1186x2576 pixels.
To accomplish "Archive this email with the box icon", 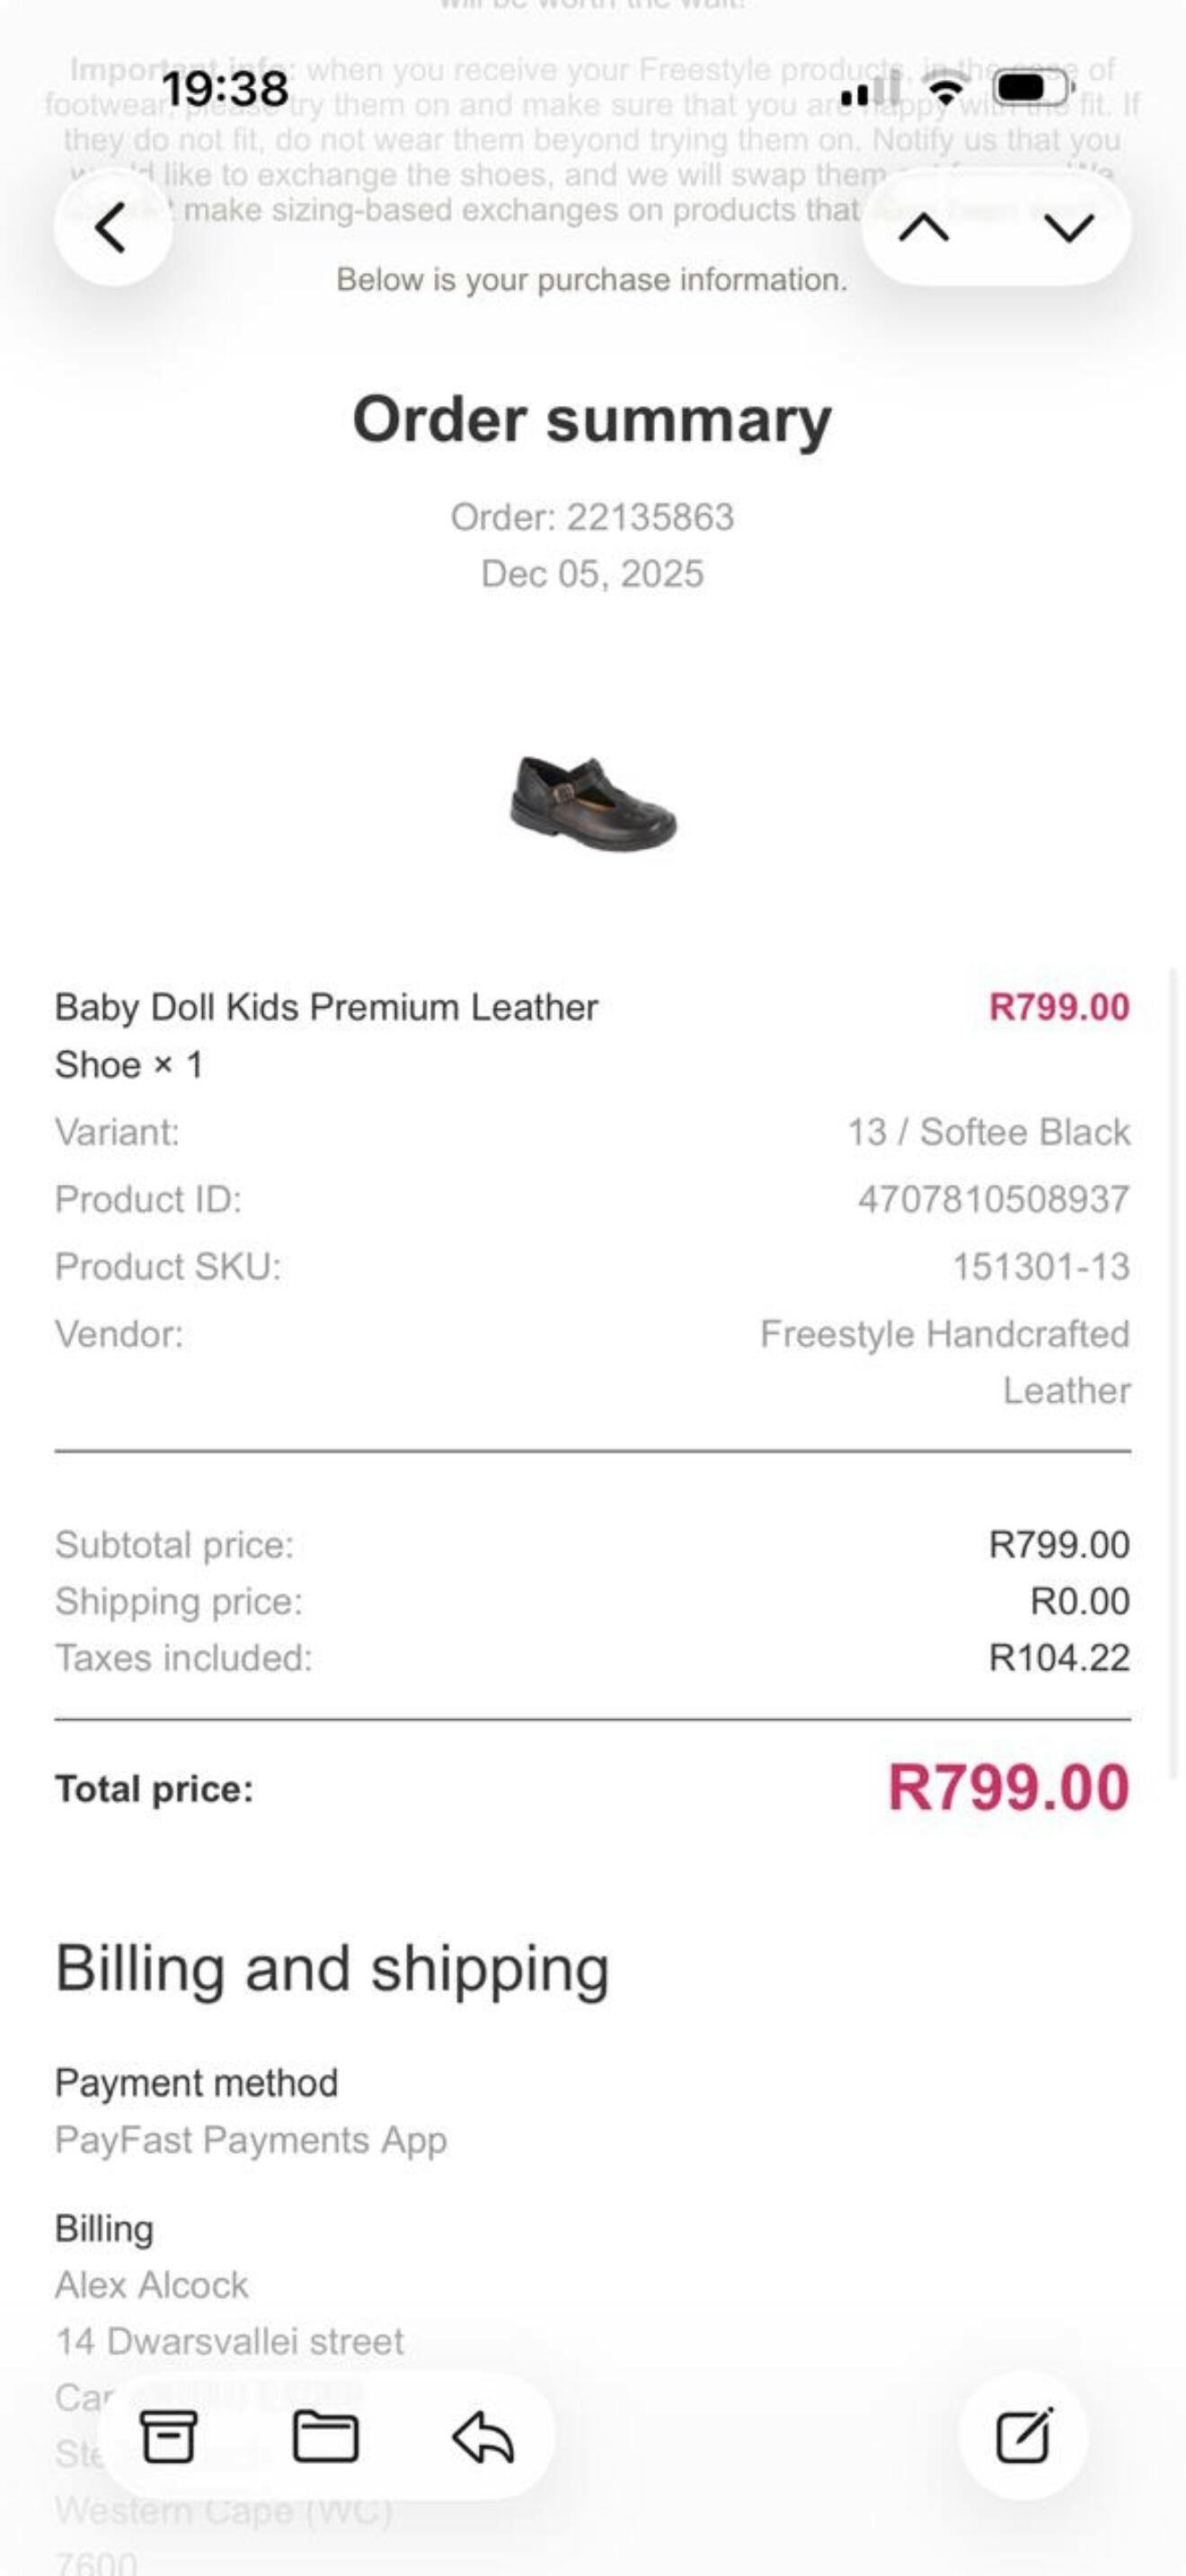I will click(168, 2436).
